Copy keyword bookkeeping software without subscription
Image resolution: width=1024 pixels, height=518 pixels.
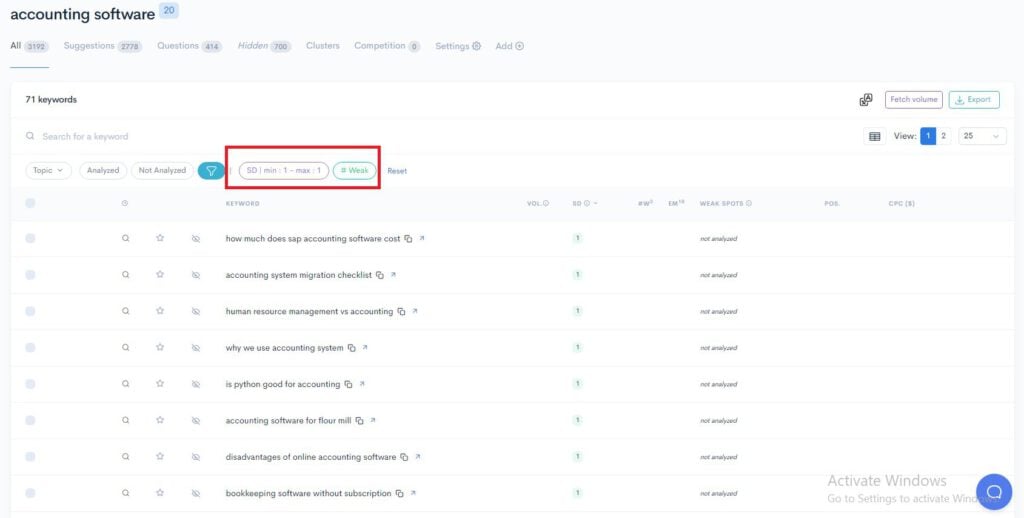[x=399, y=494]
